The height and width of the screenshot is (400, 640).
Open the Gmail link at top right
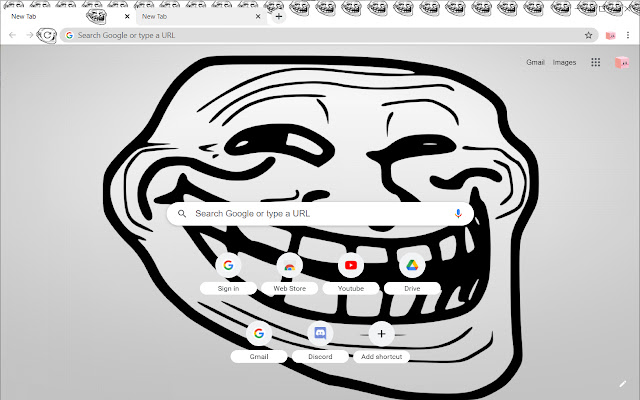535,62
